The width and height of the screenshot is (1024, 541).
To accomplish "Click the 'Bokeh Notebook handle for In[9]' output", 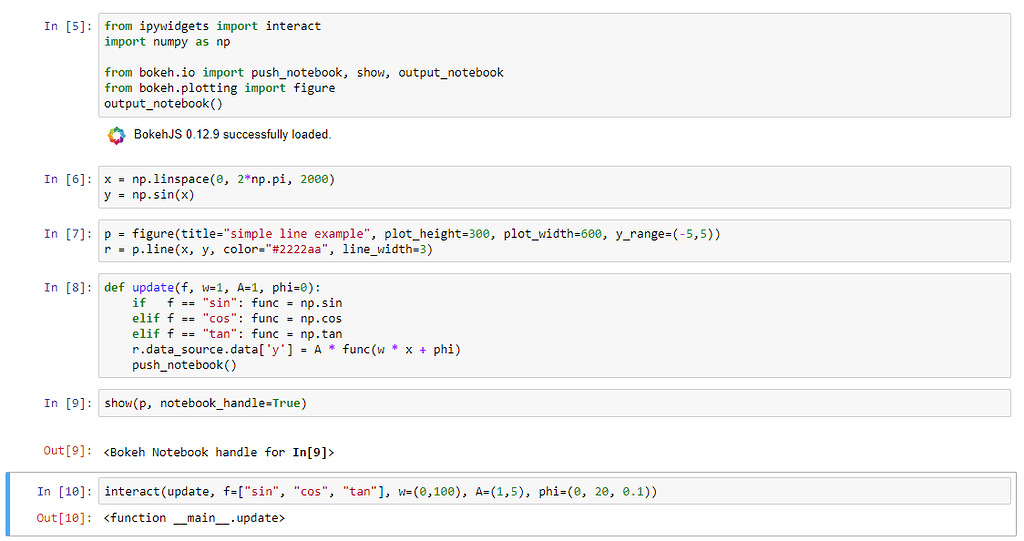I will point(219,452).
